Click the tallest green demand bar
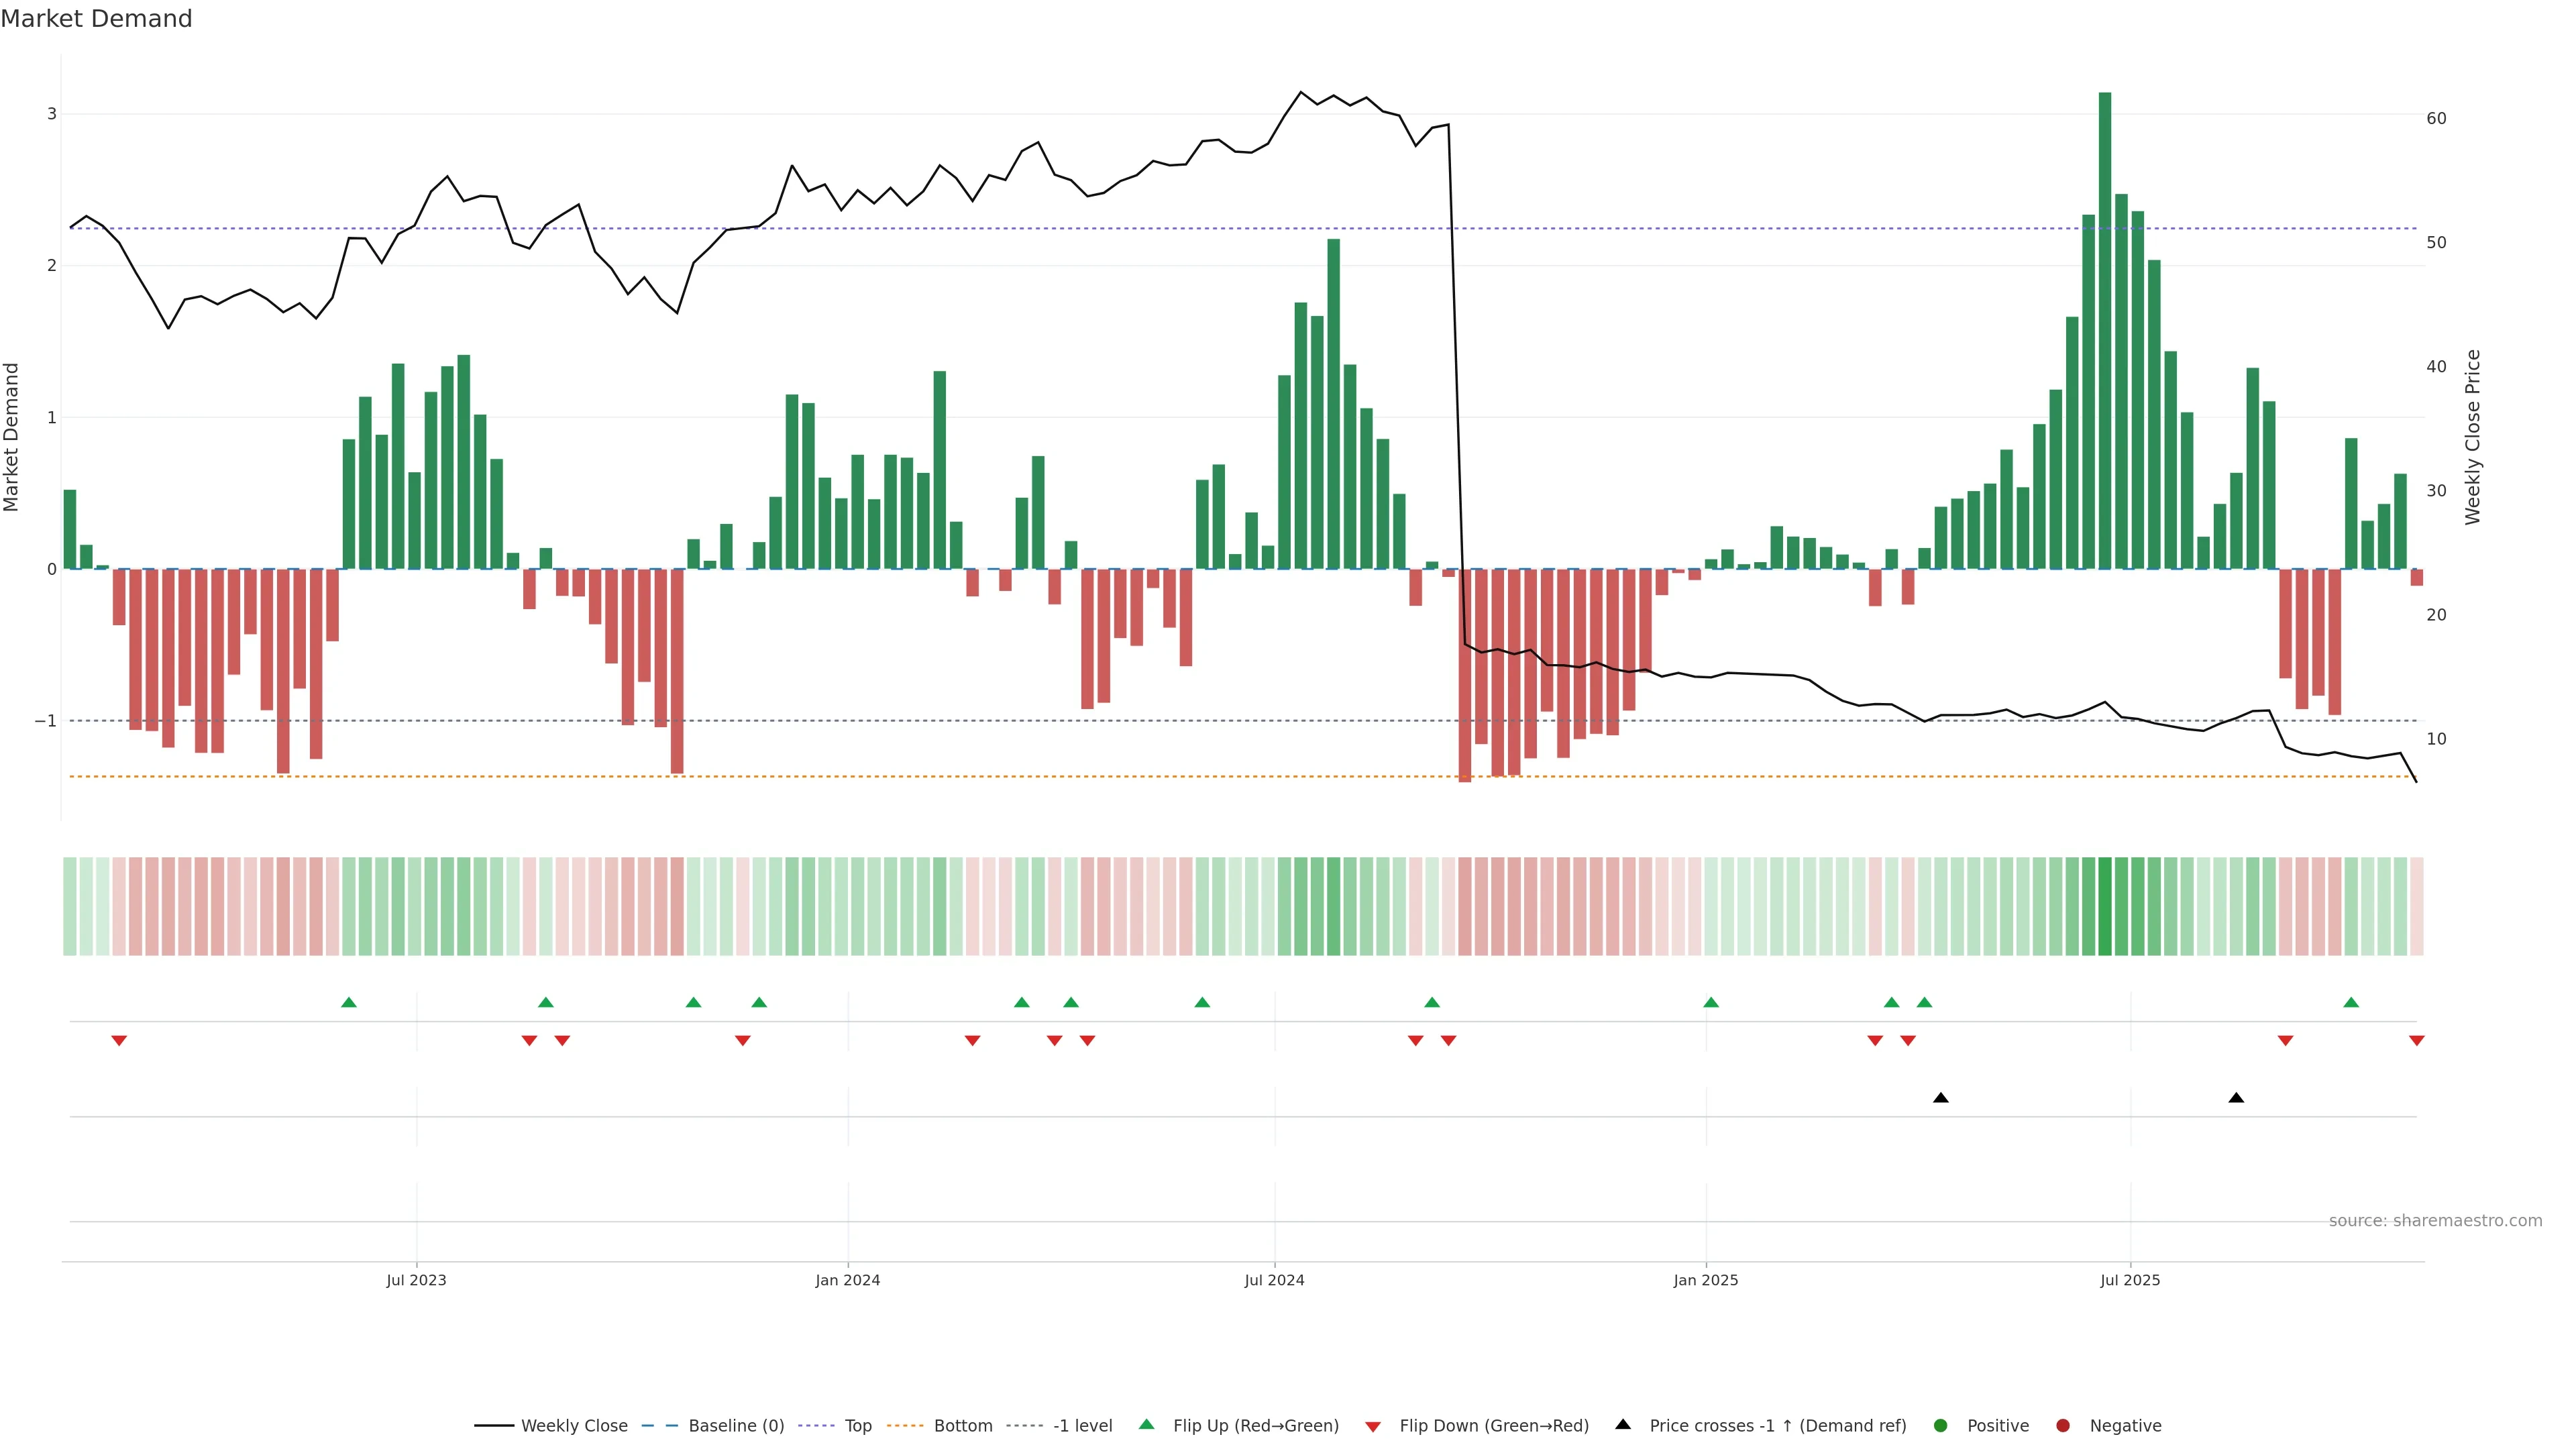 point(2105,330)
